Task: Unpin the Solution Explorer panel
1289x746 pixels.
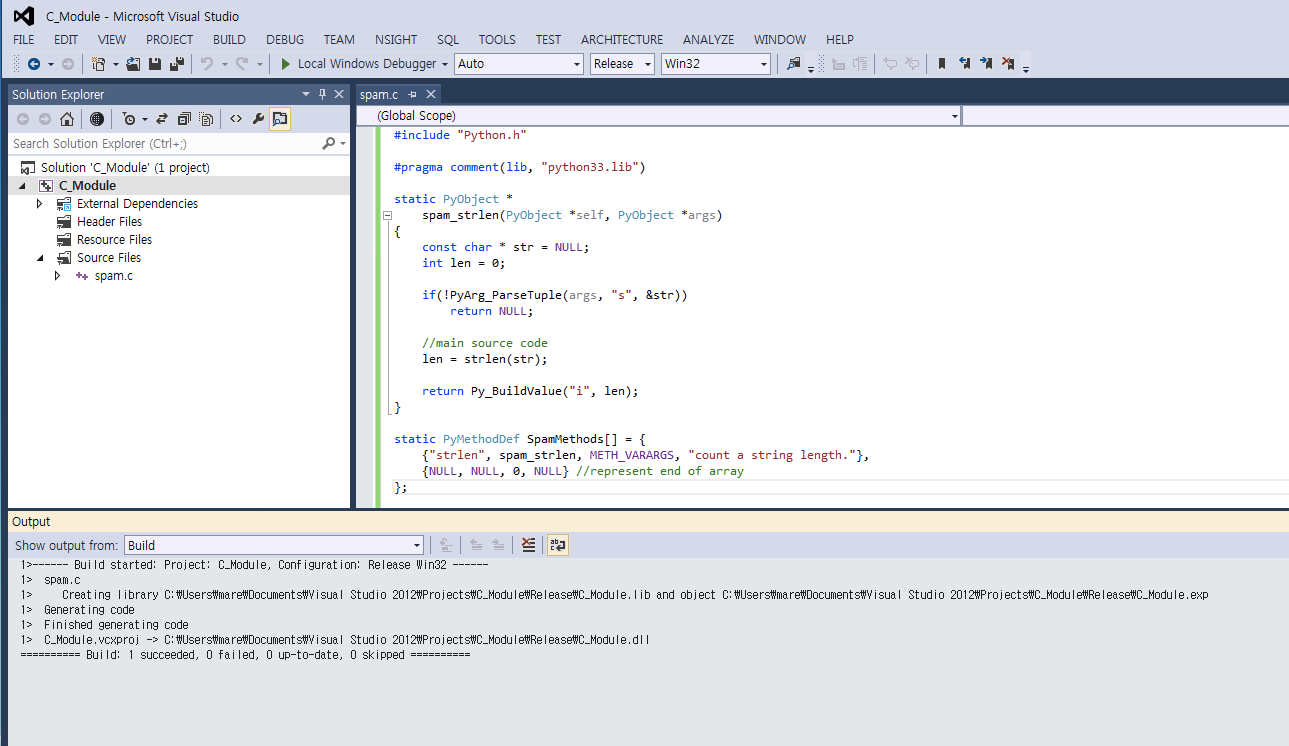Action: pos(323,93)
